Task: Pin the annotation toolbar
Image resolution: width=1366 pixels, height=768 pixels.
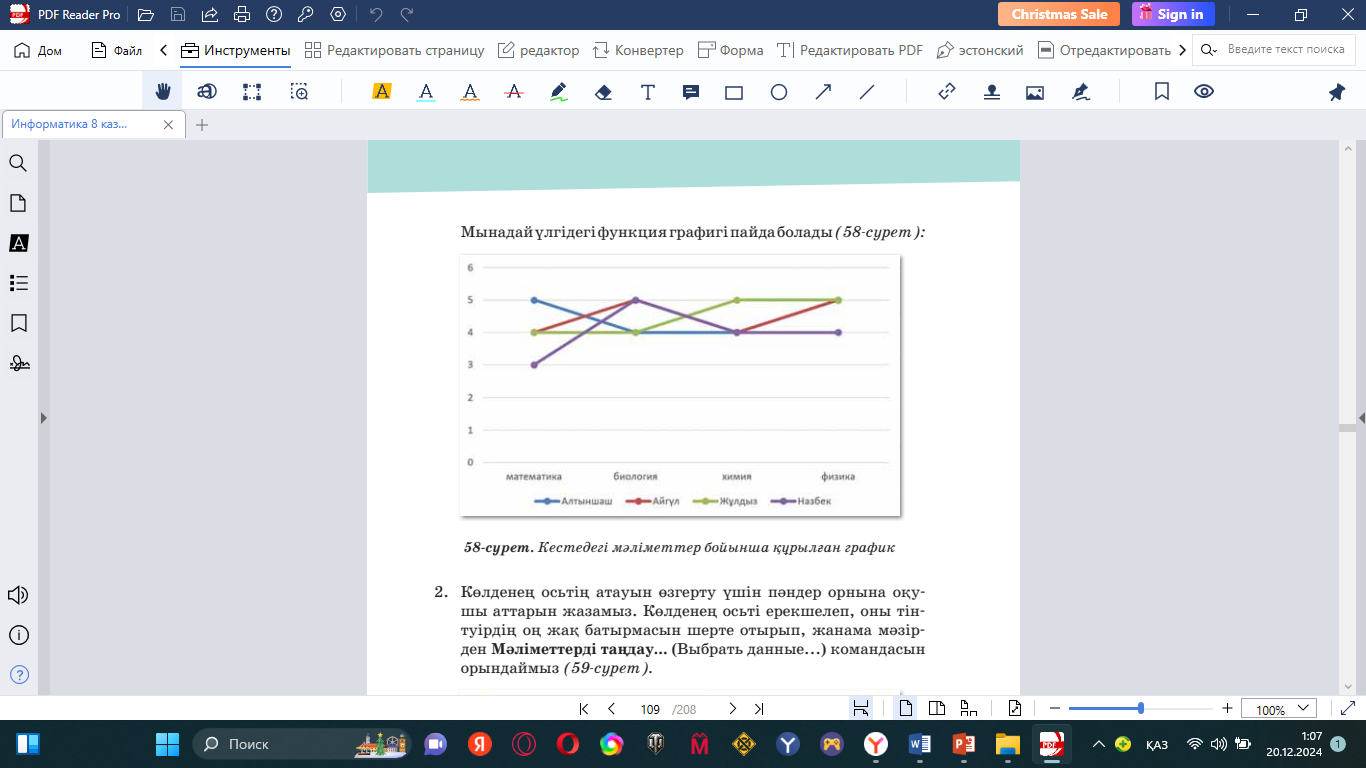Action: tap(1336, 92)
